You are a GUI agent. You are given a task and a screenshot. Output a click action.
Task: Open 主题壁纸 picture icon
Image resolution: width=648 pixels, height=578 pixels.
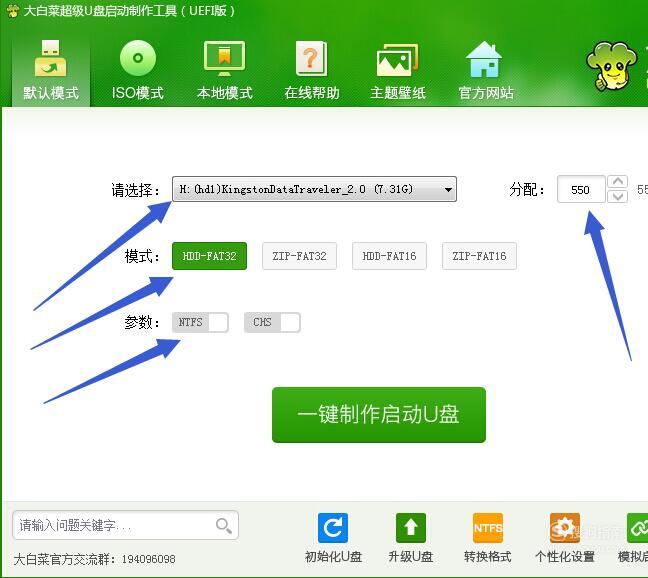398,70
